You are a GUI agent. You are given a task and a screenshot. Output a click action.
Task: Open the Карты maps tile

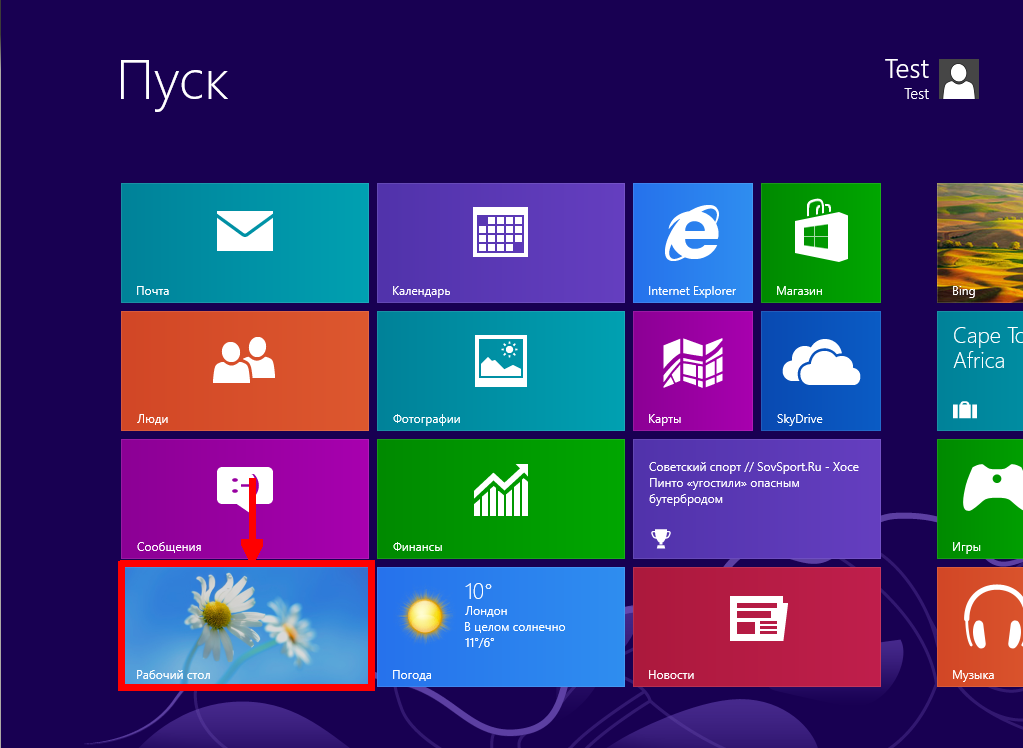692,371
